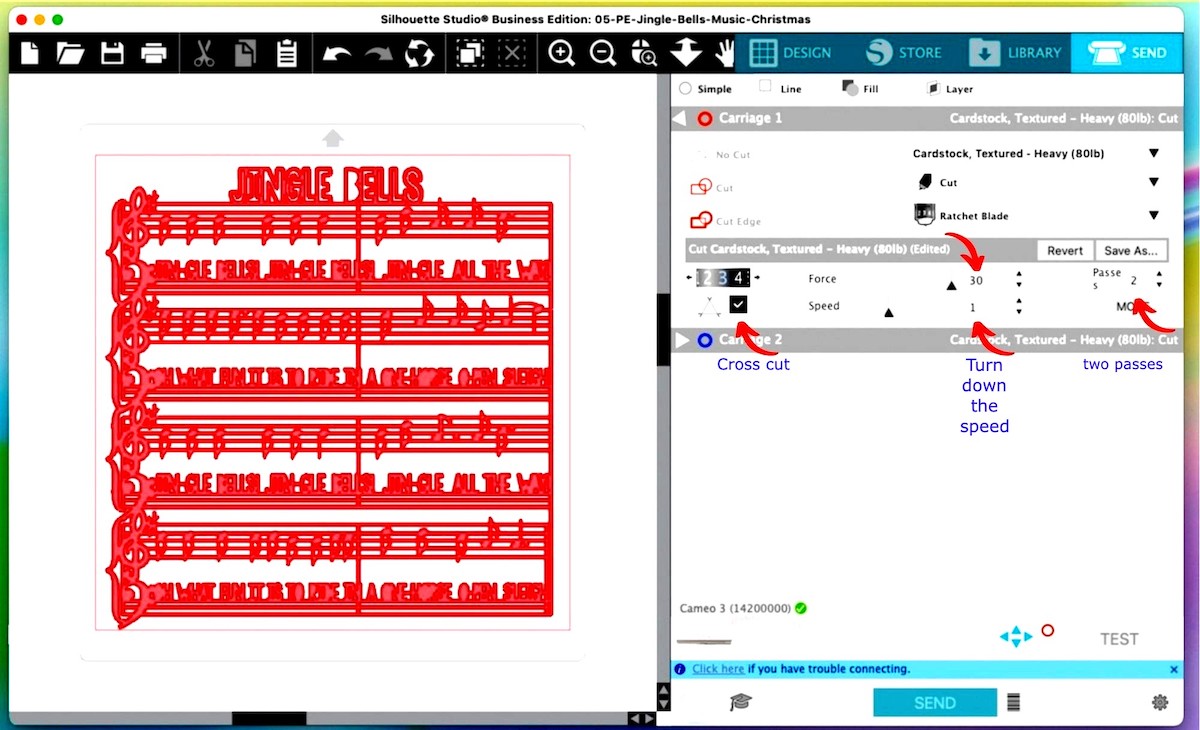The width and height of the screenshot is (1200, 730).
Task: Toggle the cross cut checkbox
Action: click(738, 305)
